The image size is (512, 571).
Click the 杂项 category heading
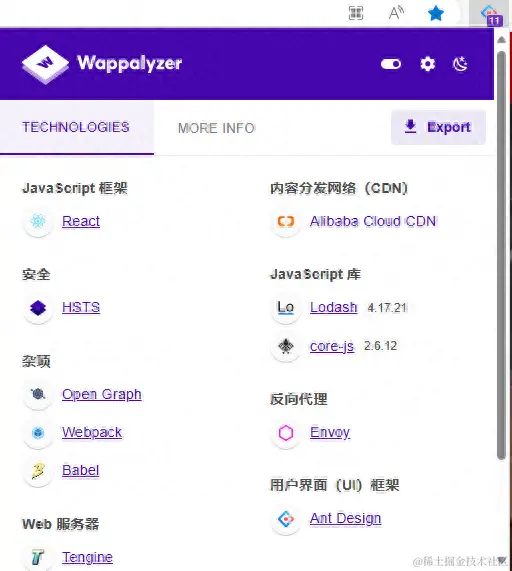point(36,361)
